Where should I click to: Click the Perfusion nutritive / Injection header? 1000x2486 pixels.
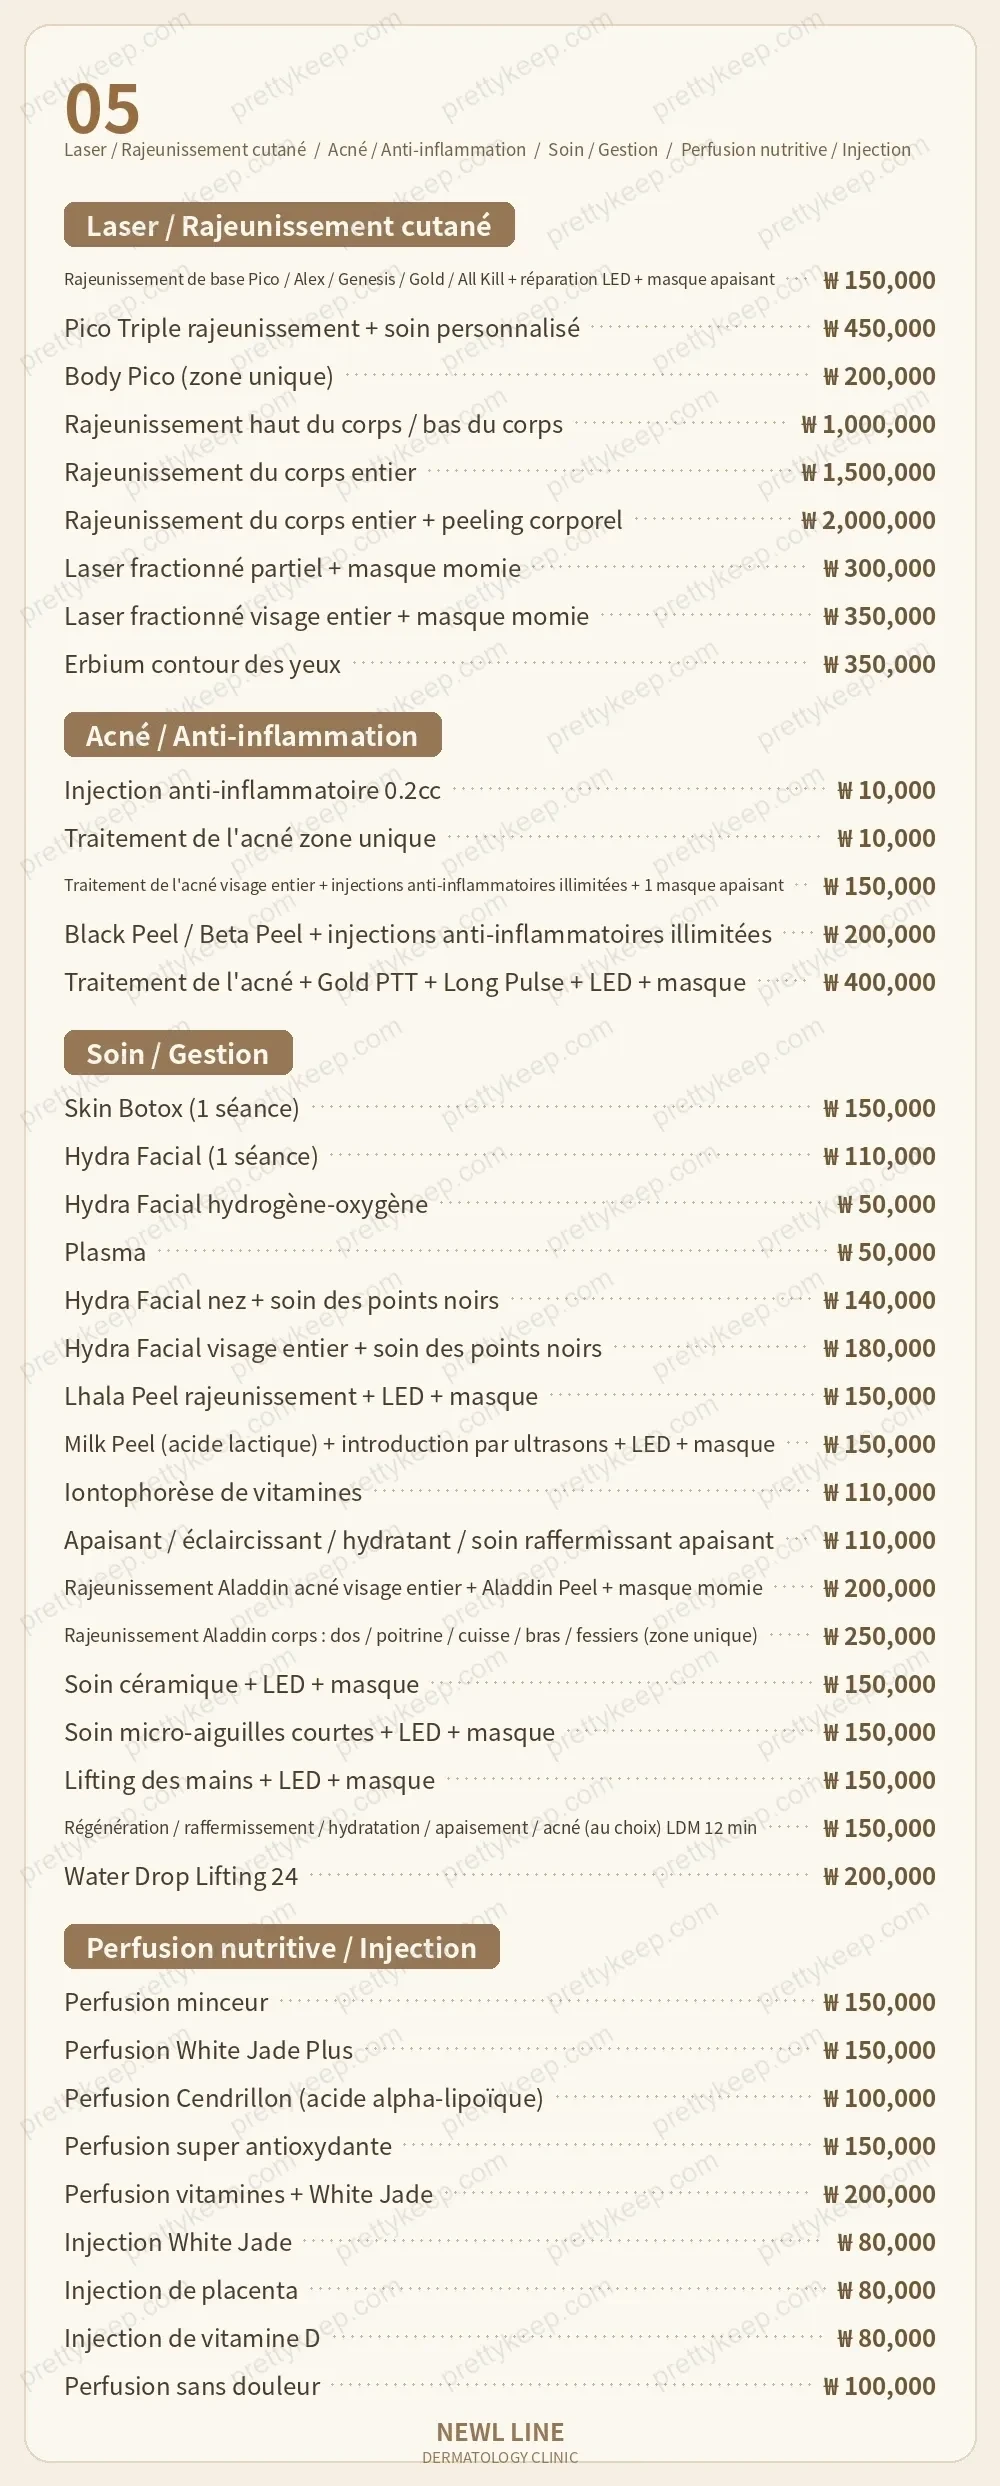(281, 1947)
